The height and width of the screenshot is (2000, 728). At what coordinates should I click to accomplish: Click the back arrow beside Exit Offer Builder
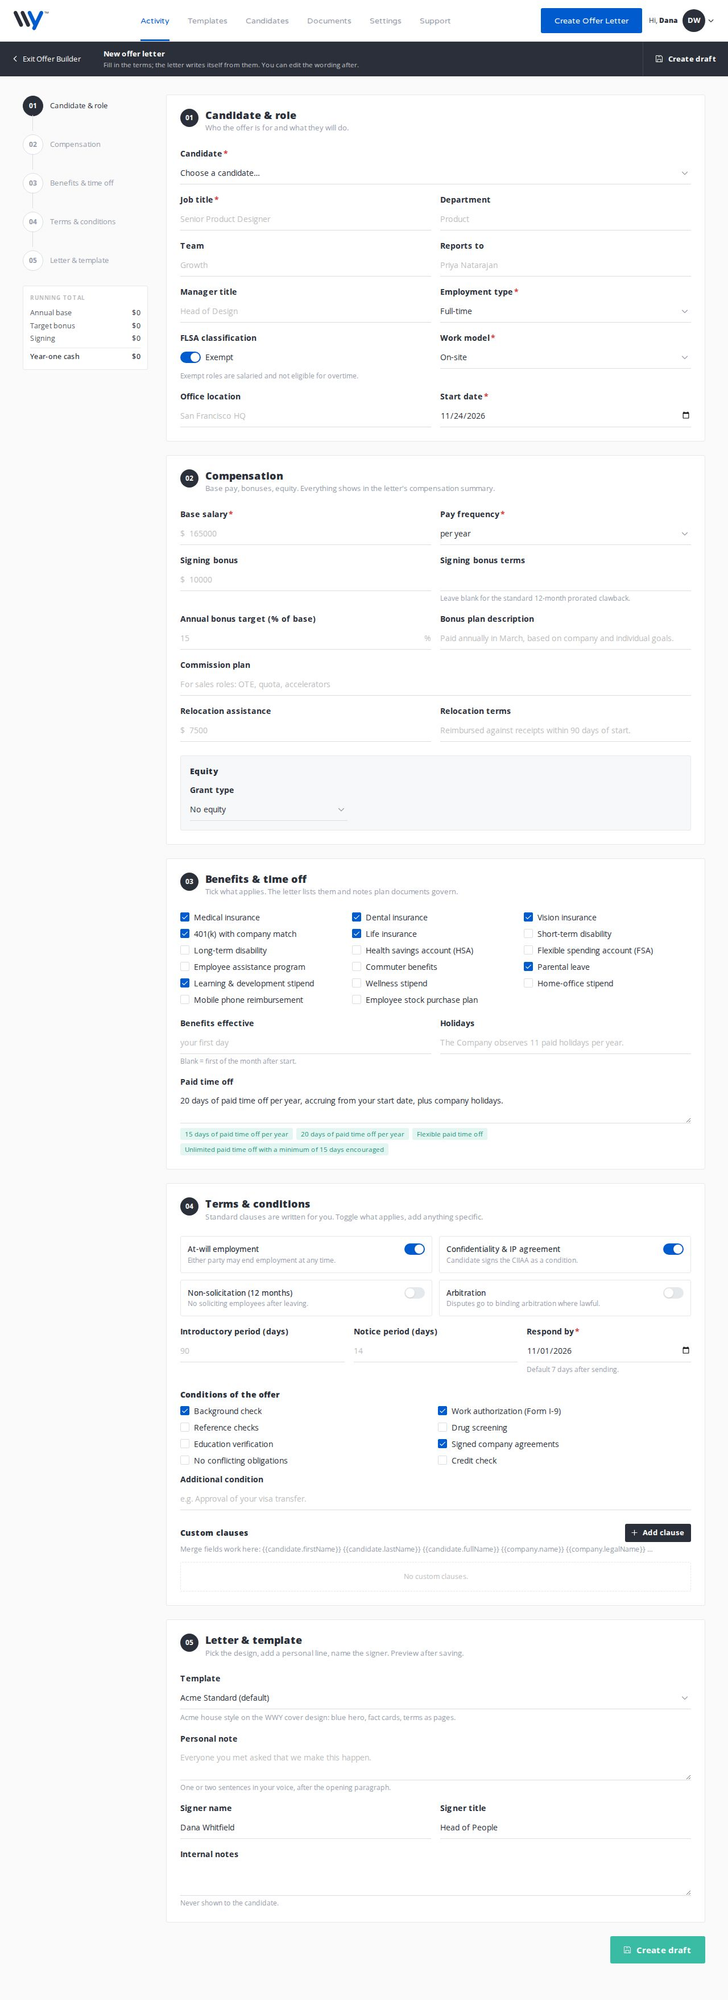(x=15, y=59)
